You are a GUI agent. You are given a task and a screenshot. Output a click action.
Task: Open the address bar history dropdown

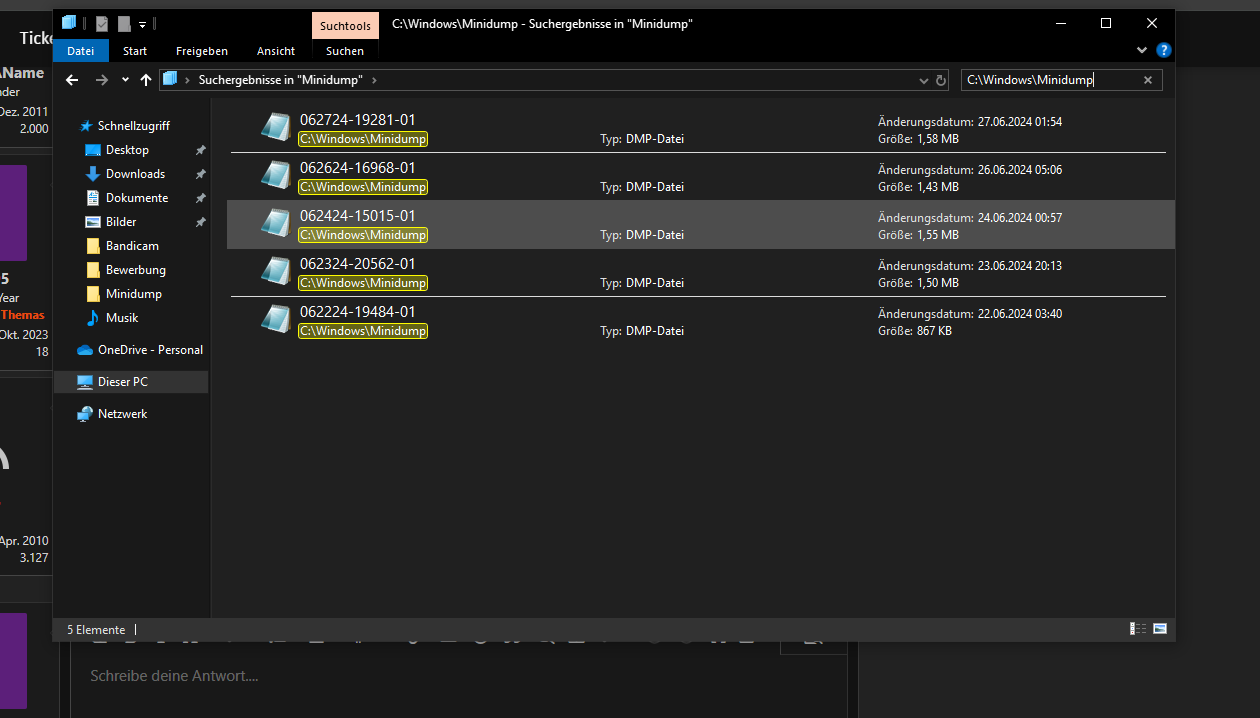point(923,80)
